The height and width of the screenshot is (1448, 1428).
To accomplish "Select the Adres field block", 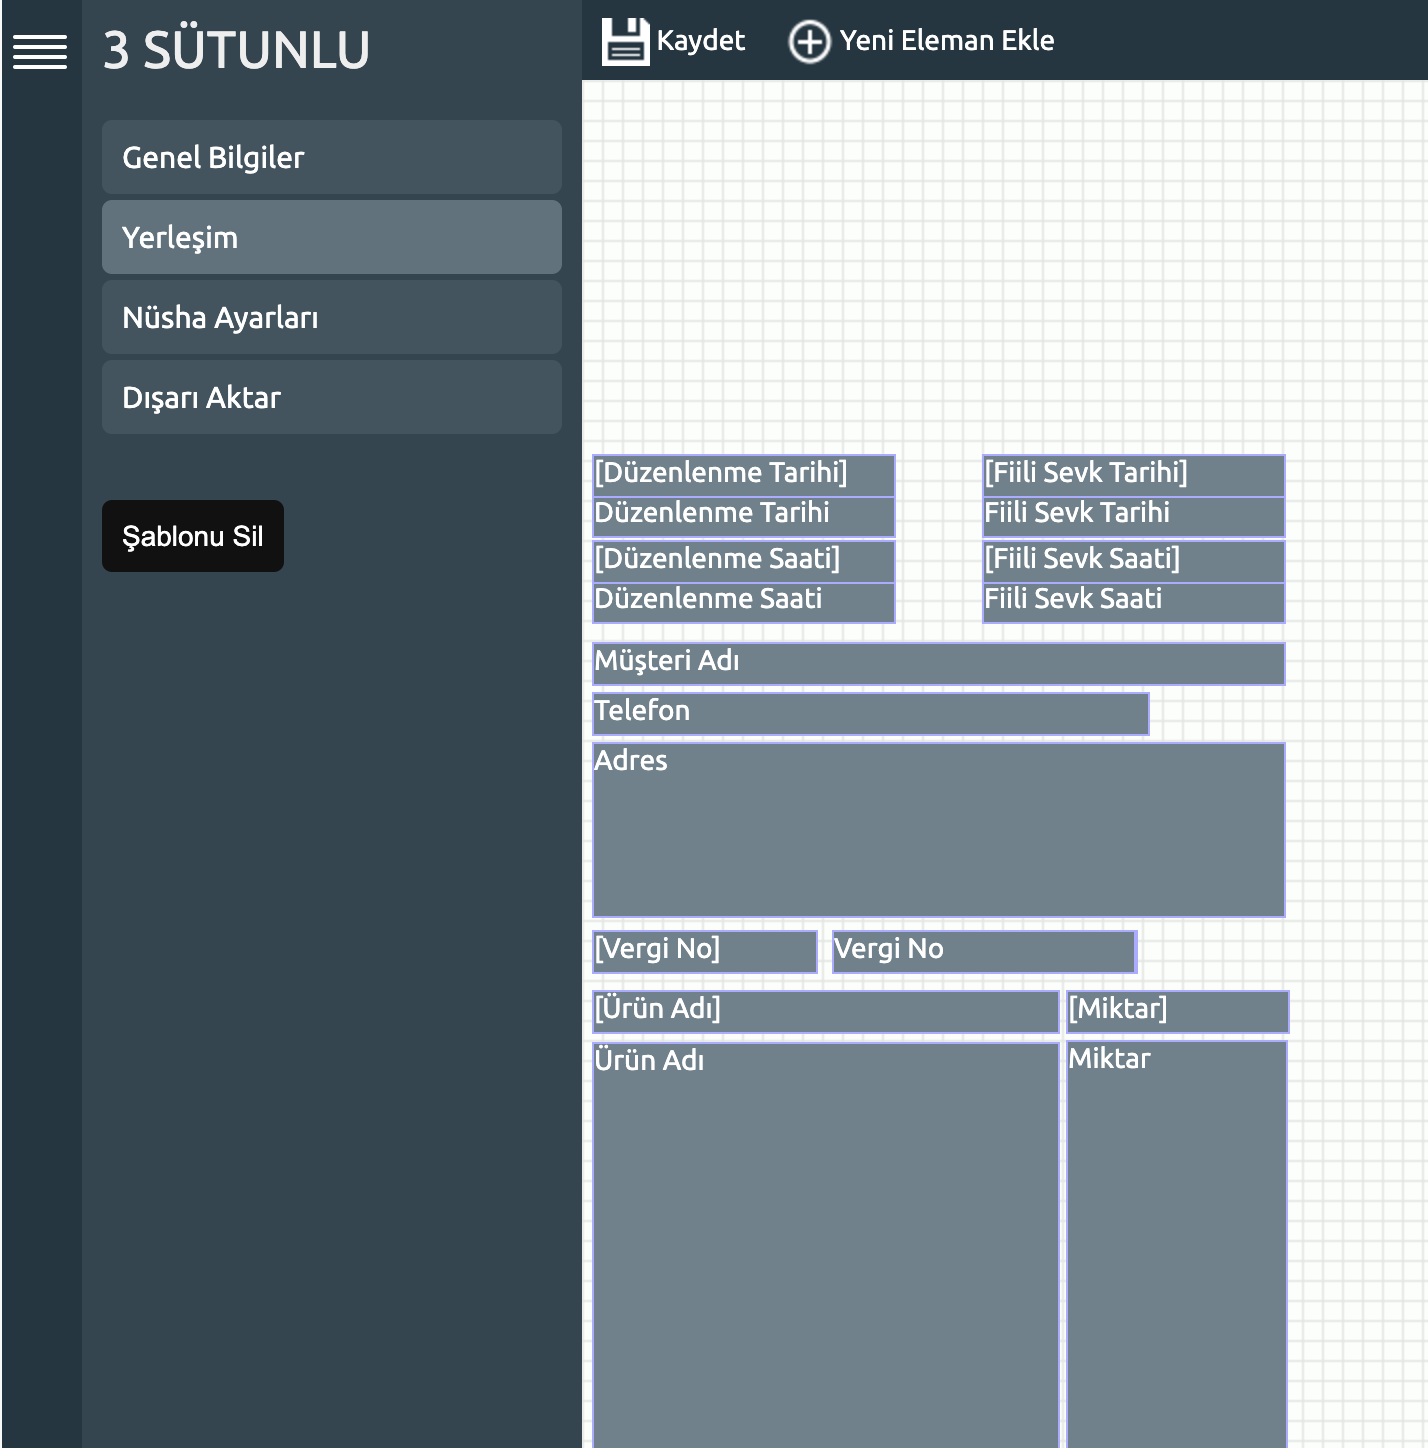I will pyautogui.click(x=938, y=830).
